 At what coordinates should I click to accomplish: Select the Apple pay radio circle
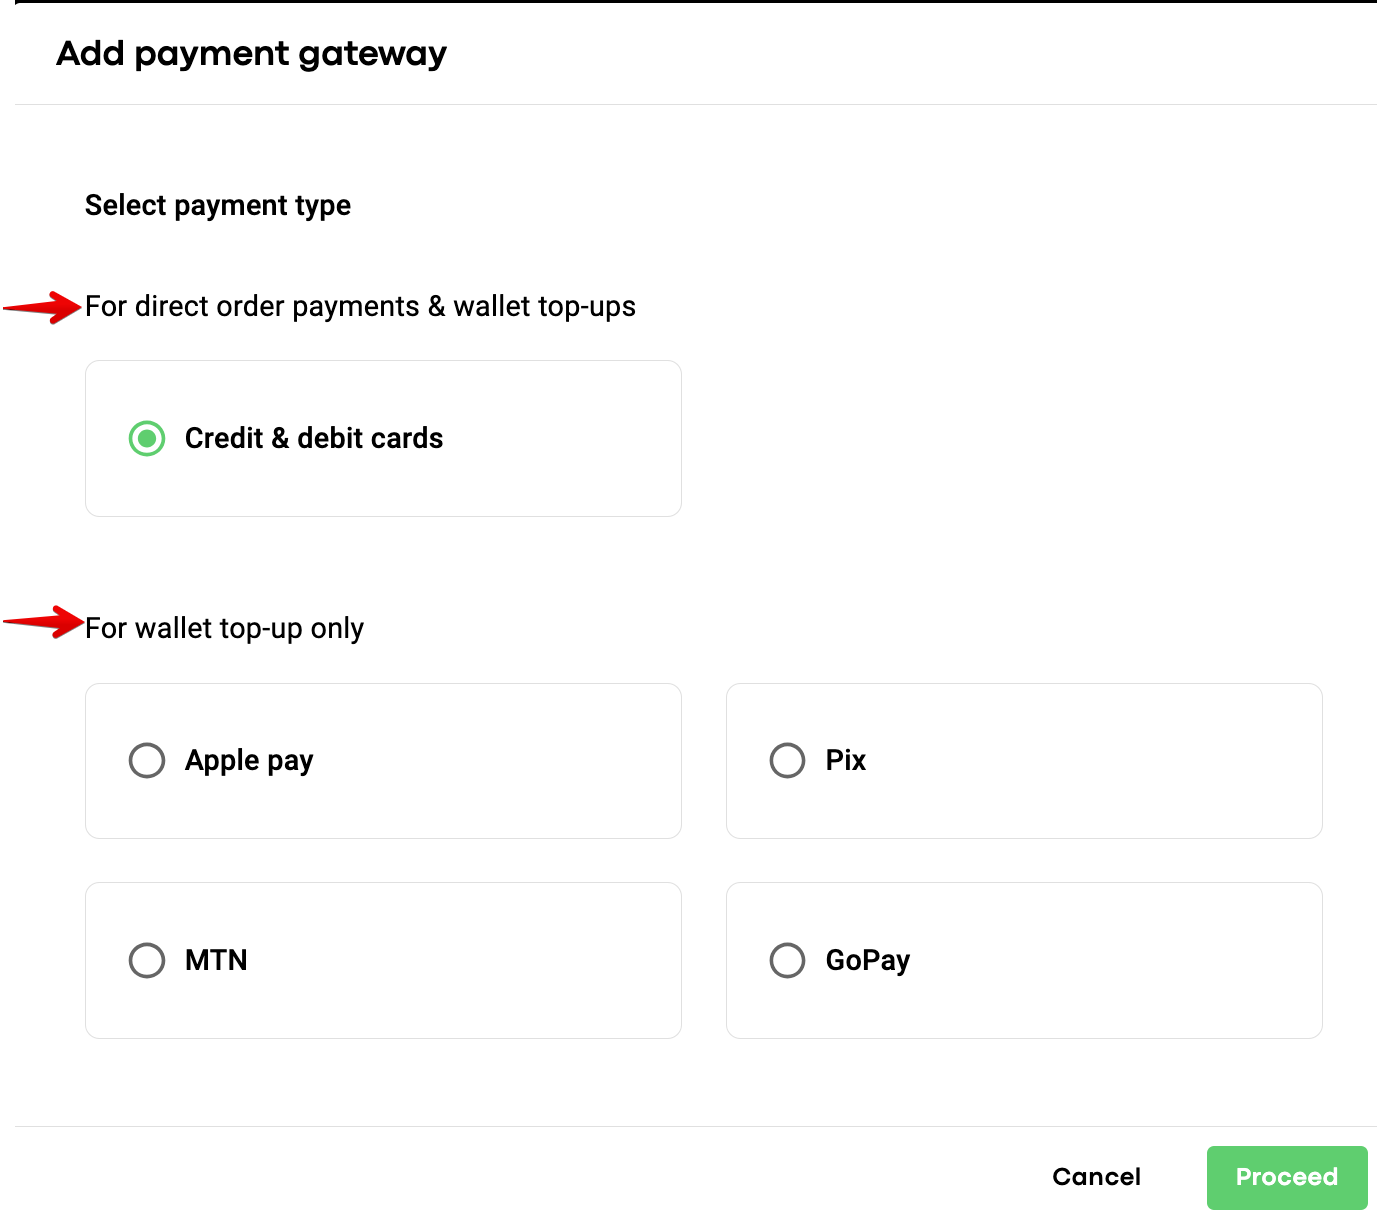click(x=147, y=760)
